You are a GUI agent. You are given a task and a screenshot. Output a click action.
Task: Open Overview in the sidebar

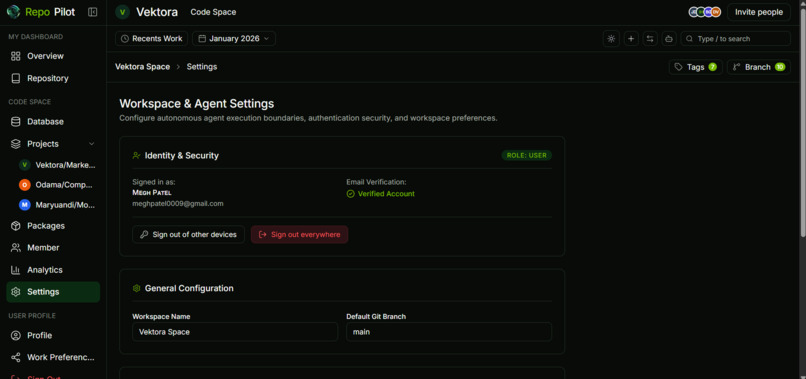(53, 56)
